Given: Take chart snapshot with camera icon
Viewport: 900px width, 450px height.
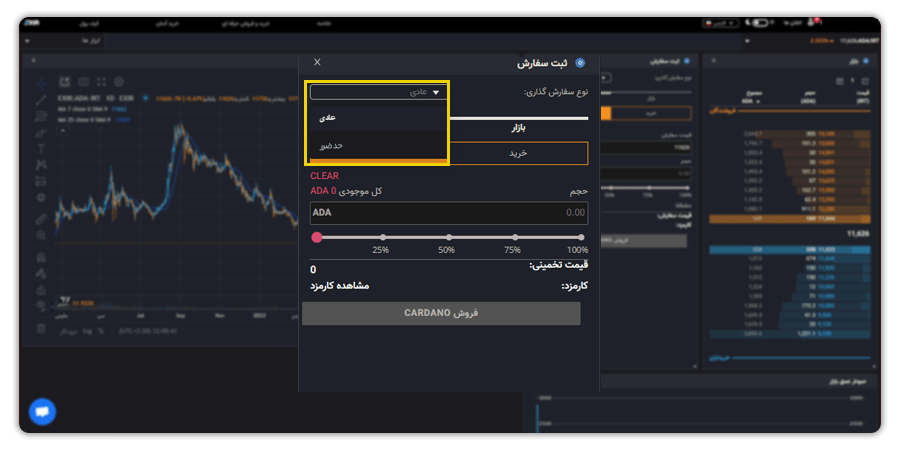Looking at the screenshot, I should point(83,82).
